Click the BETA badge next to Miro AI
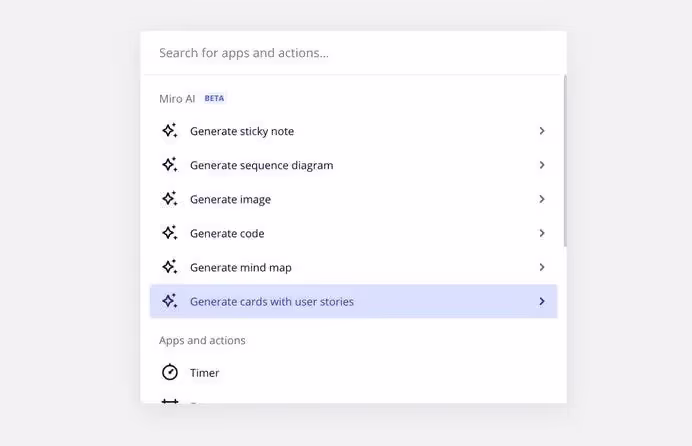This screenshot has width=692, height=446. click(x=215, y=99)
